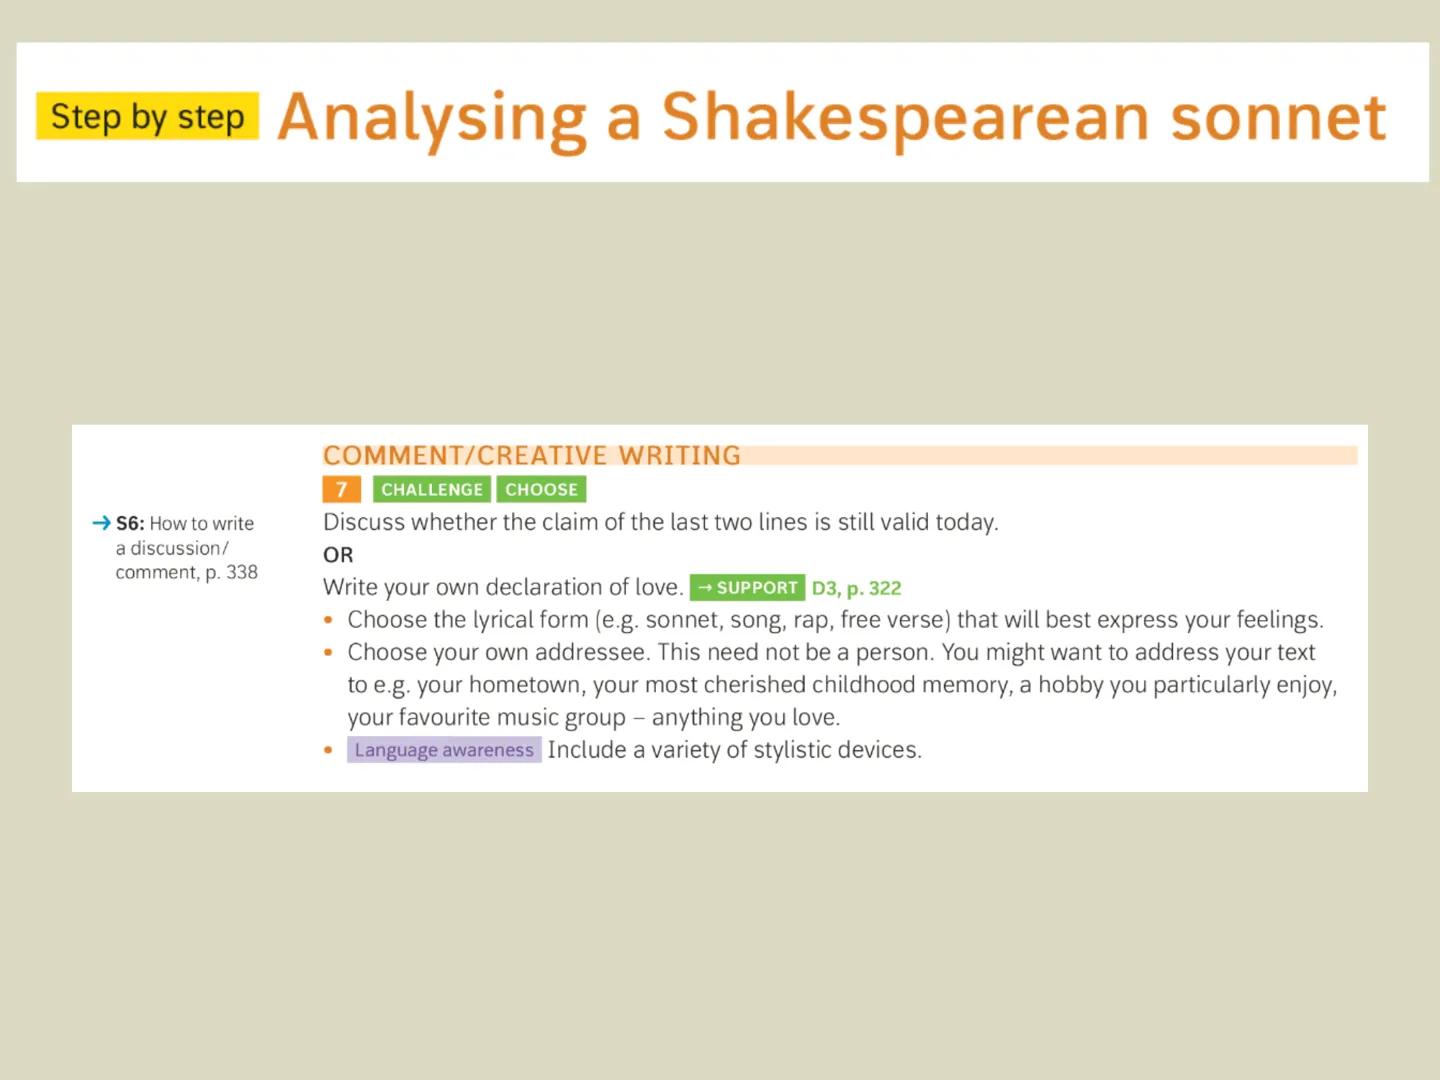Open the 'D3, p. 322' reference
1440x1080 pixels.
(x=857, y=588)
